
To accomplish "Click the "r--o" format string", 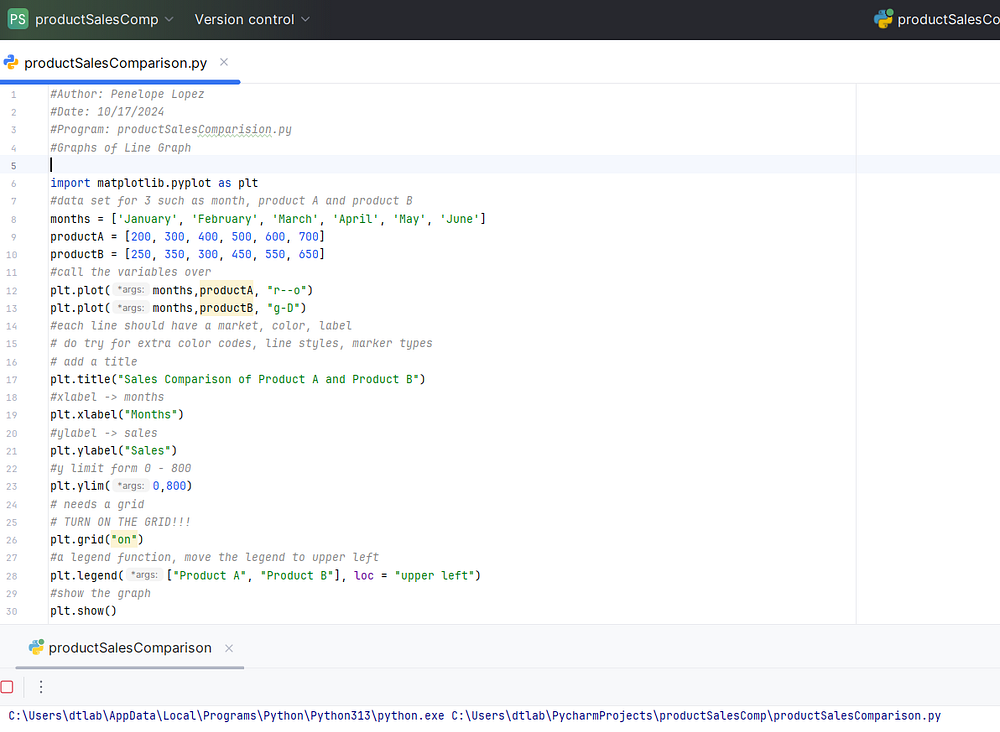I will coord(286,290).
